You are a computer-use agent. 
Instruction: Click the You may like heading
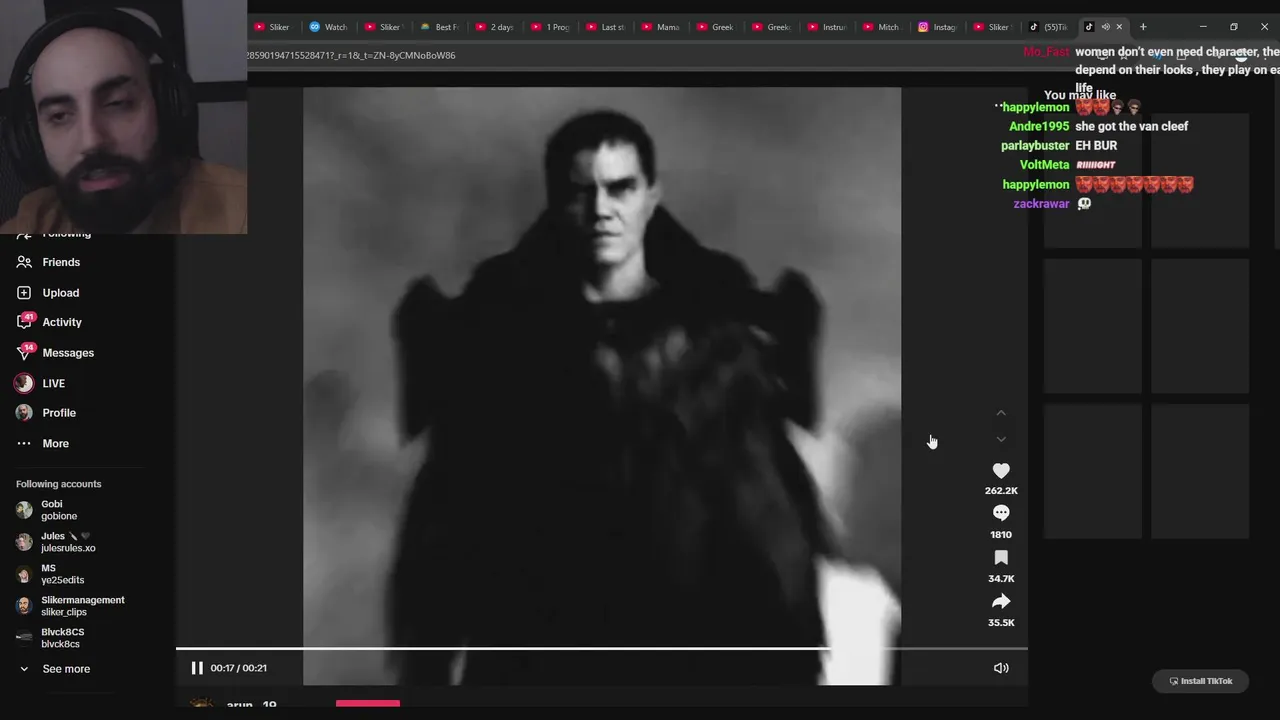pyautogui.click(x=1080, y=95)
